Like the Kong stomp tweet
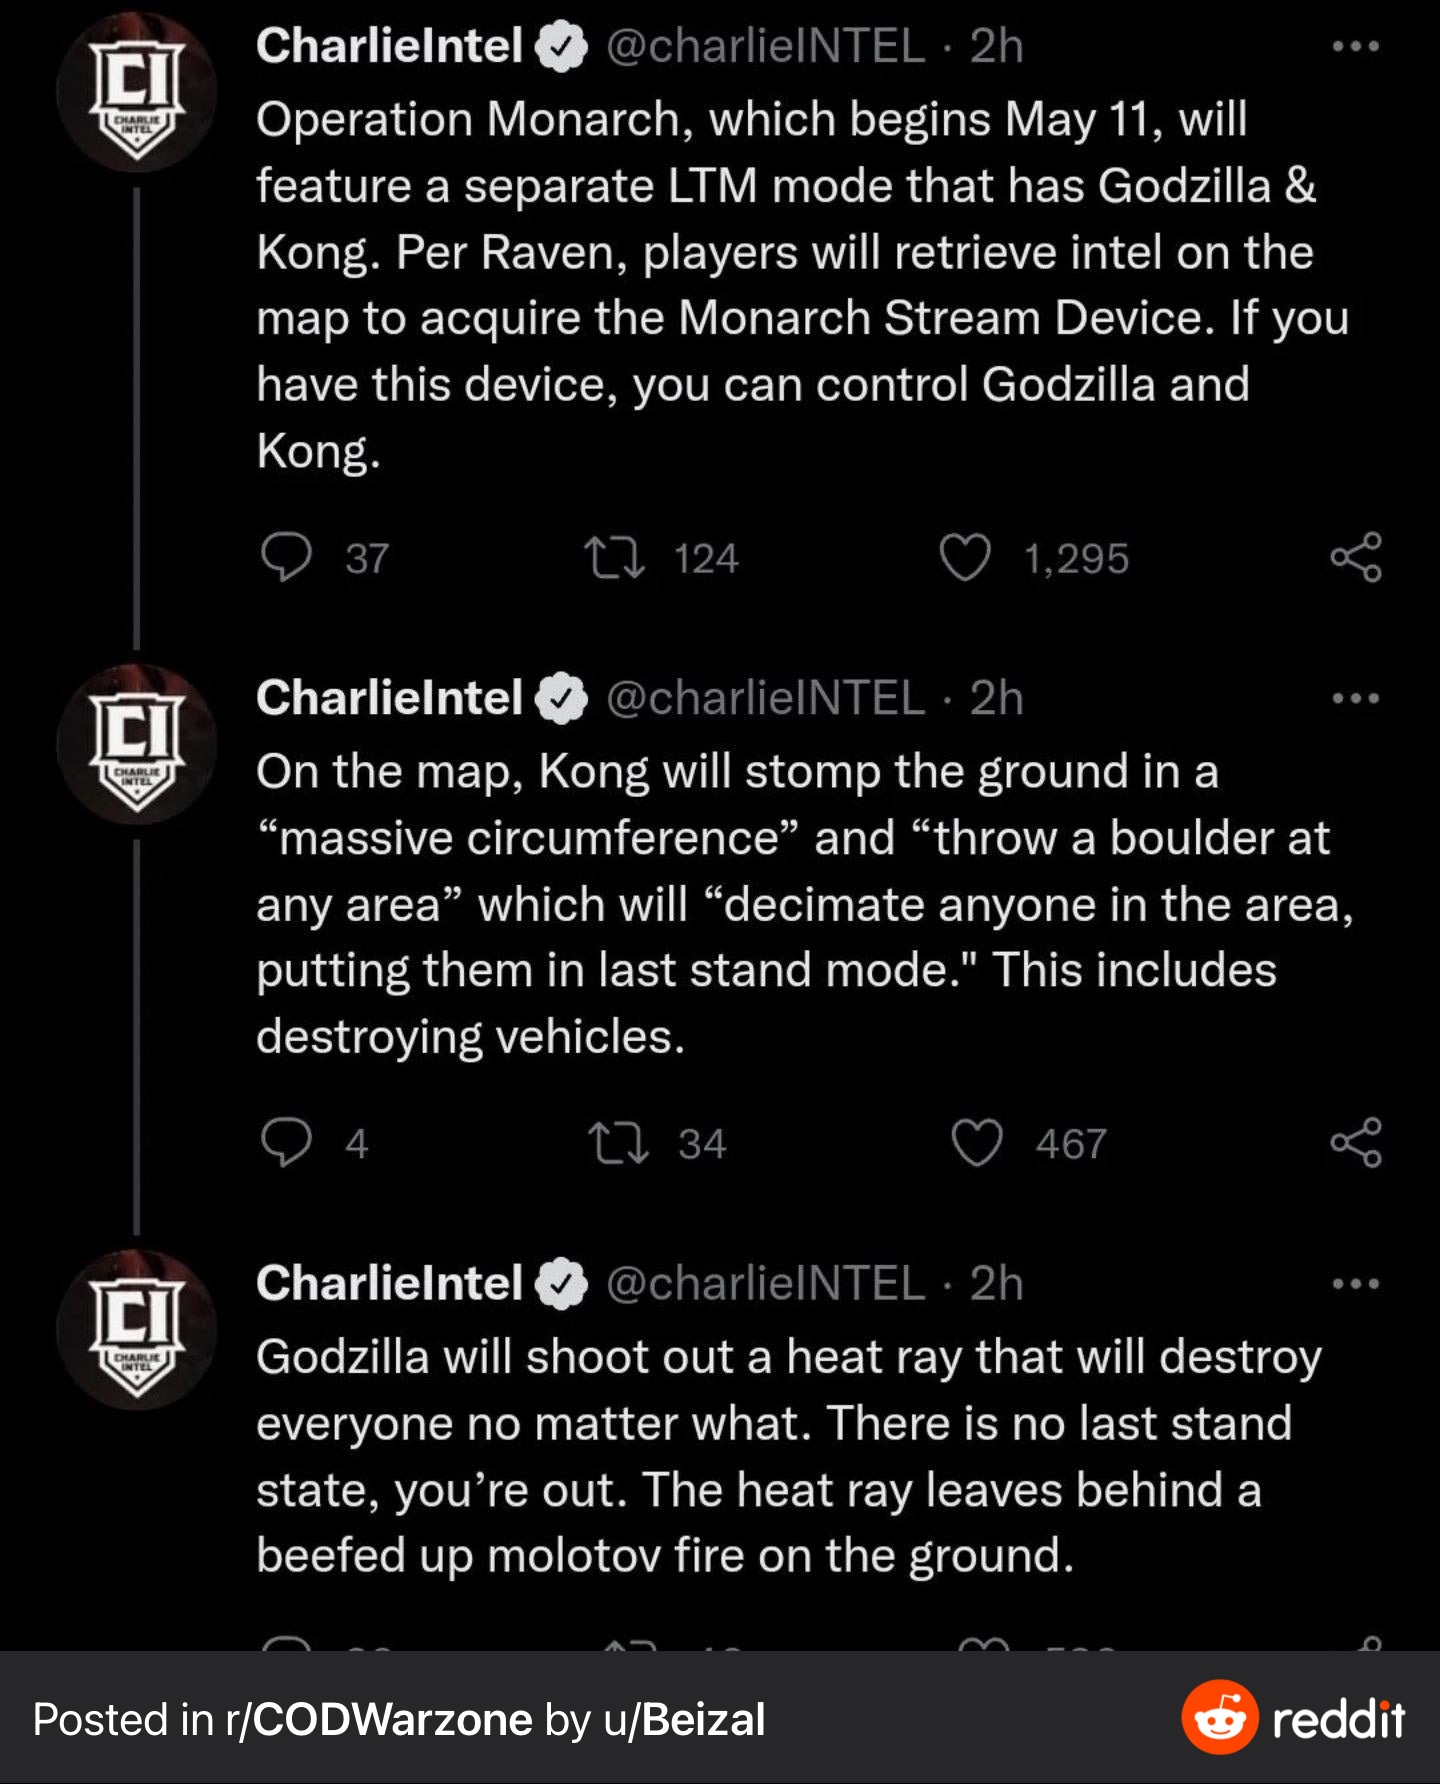1440x1784 pixels. pos(976,1142)
